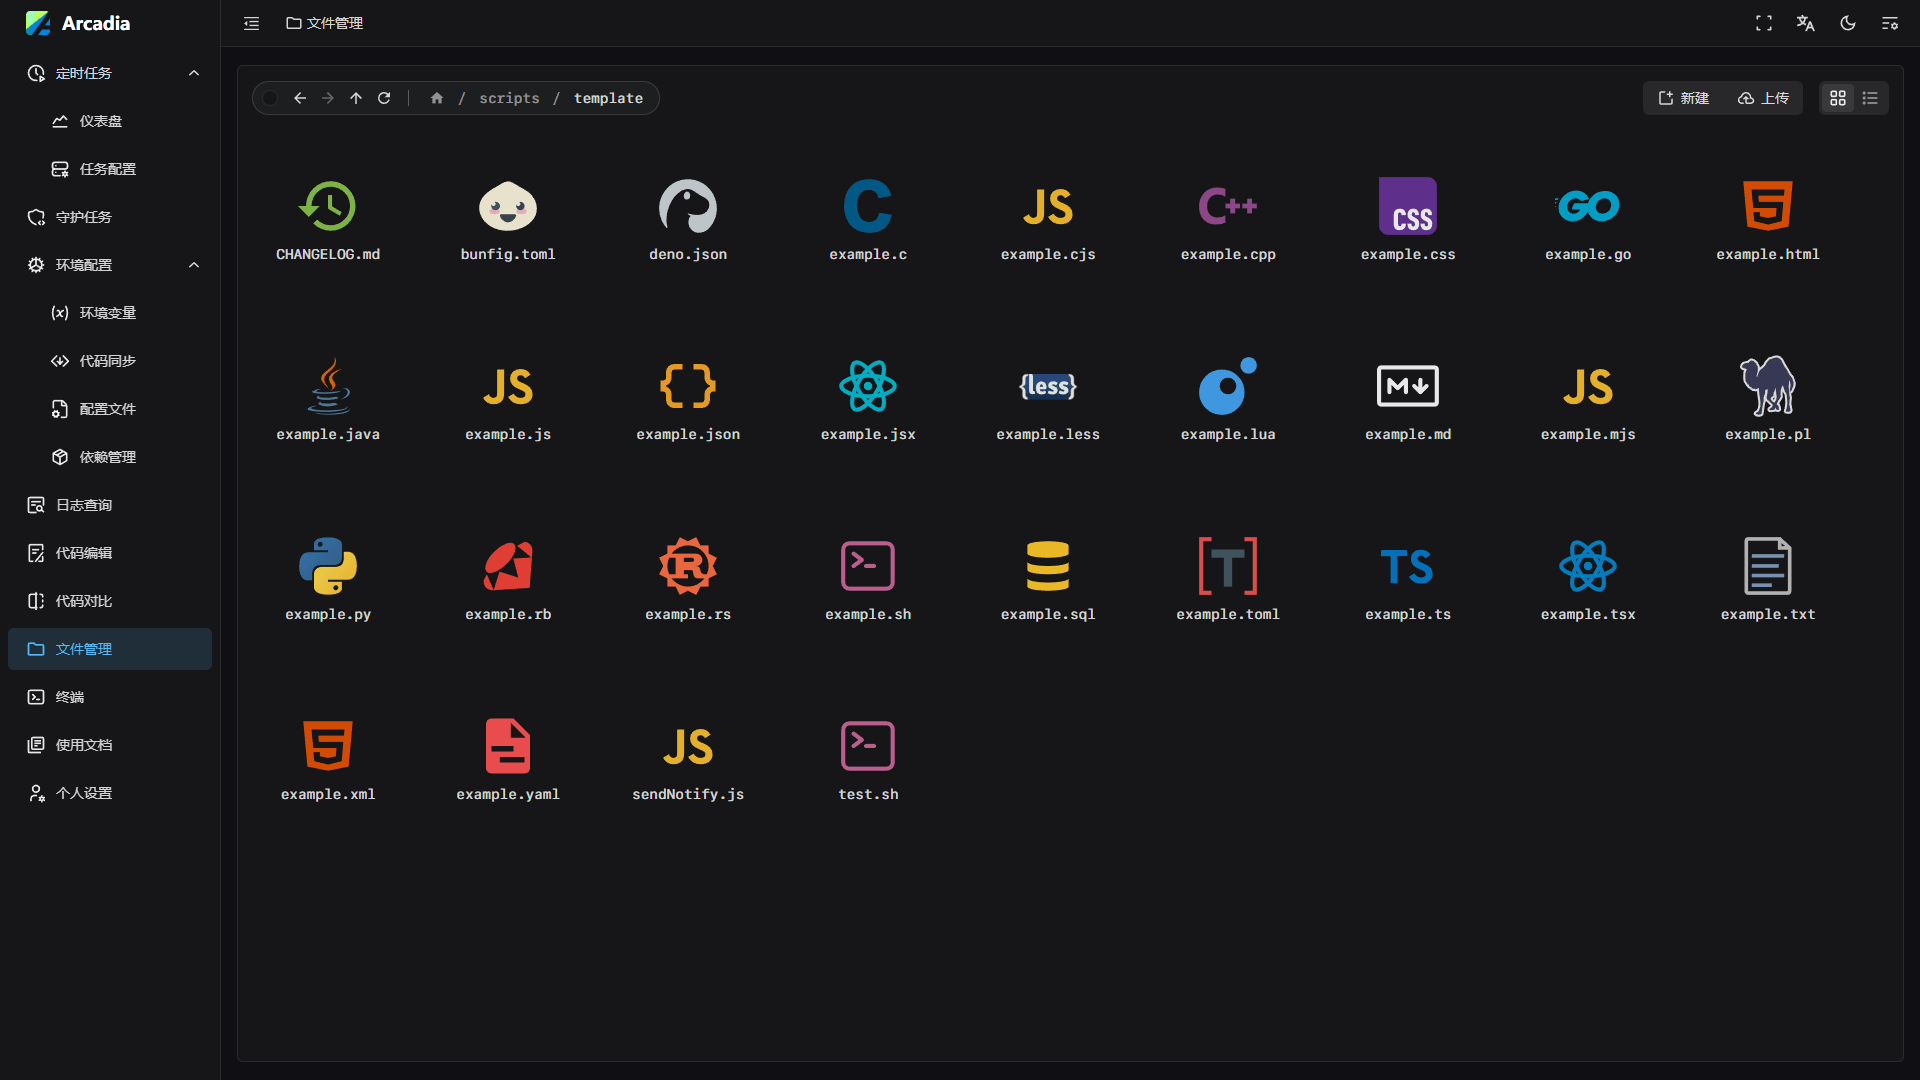
Task: Go to 个人设置 settings
Action: pyautogui.click(x=110, y=793)
